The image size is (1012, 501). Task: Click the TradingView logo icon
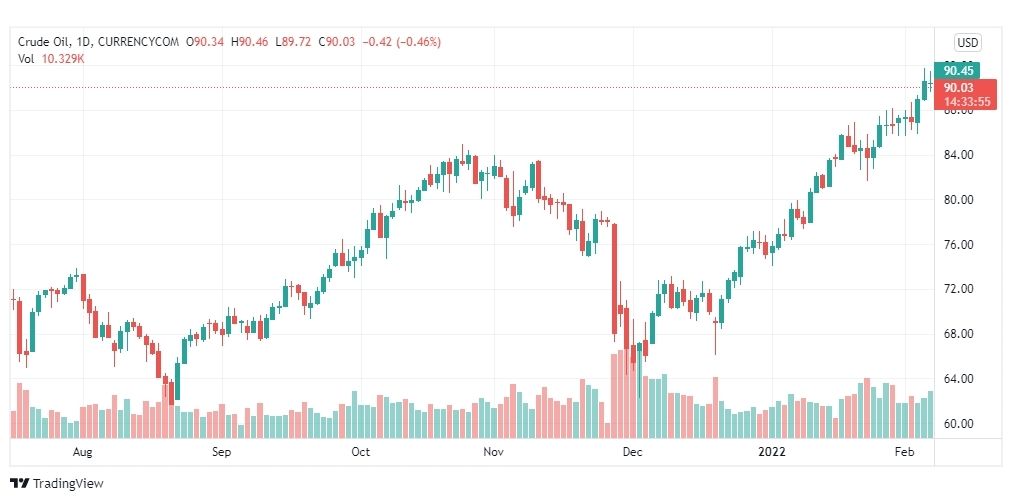[x=20, y=484]
